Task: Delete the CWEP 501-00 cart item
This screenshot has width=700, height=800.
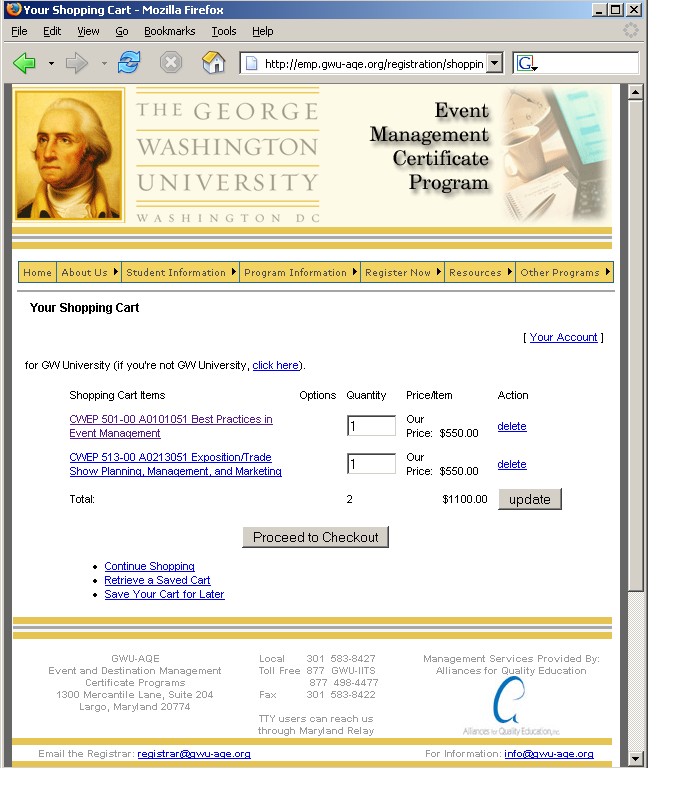Action: pyautogui.click(x=512, y=426)
